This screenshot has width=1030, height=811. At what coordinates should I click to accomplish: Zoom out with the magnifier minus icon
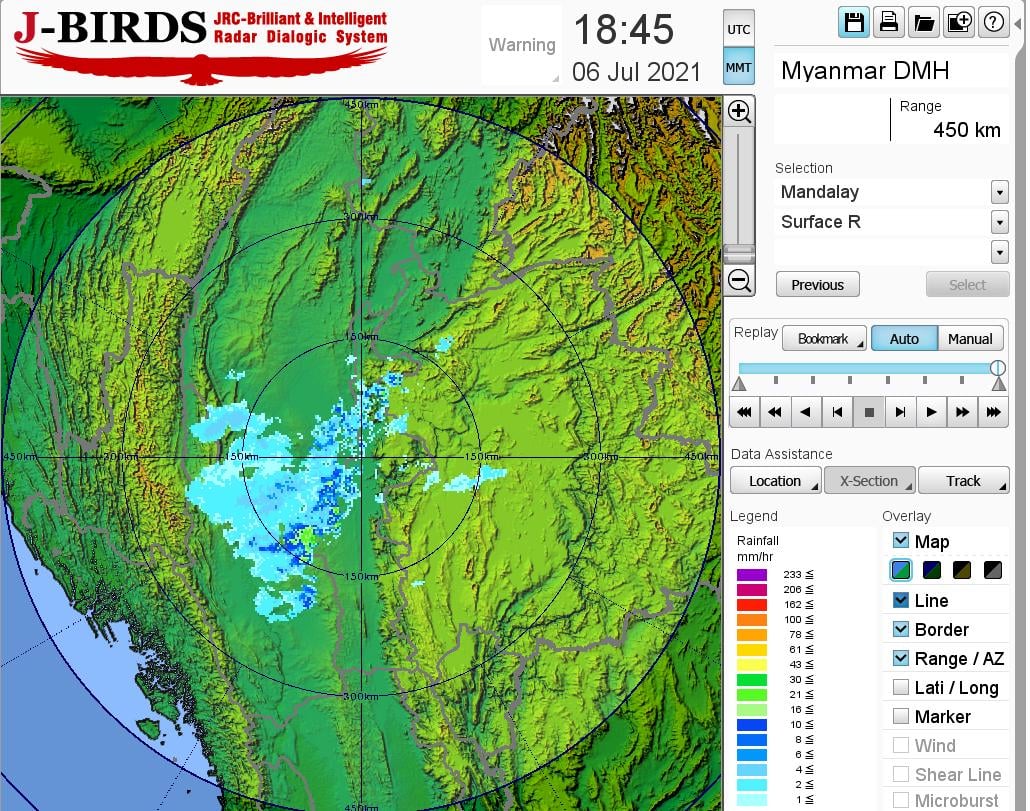tap(739, 281)
